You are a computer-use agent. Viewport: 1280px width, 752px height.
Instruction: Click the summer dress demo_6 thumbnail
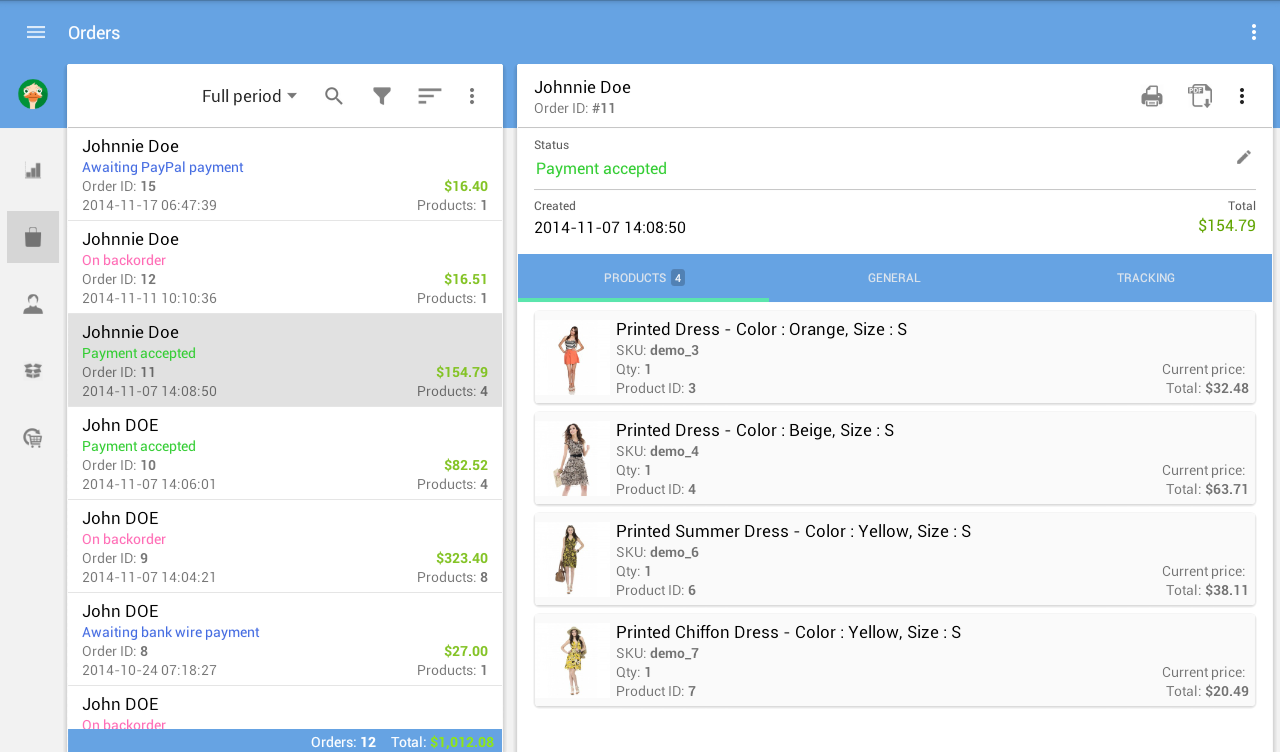pyautogui.click(x=573, y=559)
